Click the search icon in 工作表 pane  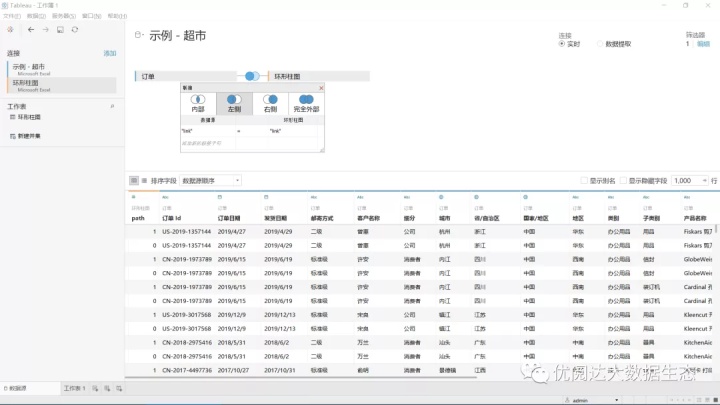(112, 106)
